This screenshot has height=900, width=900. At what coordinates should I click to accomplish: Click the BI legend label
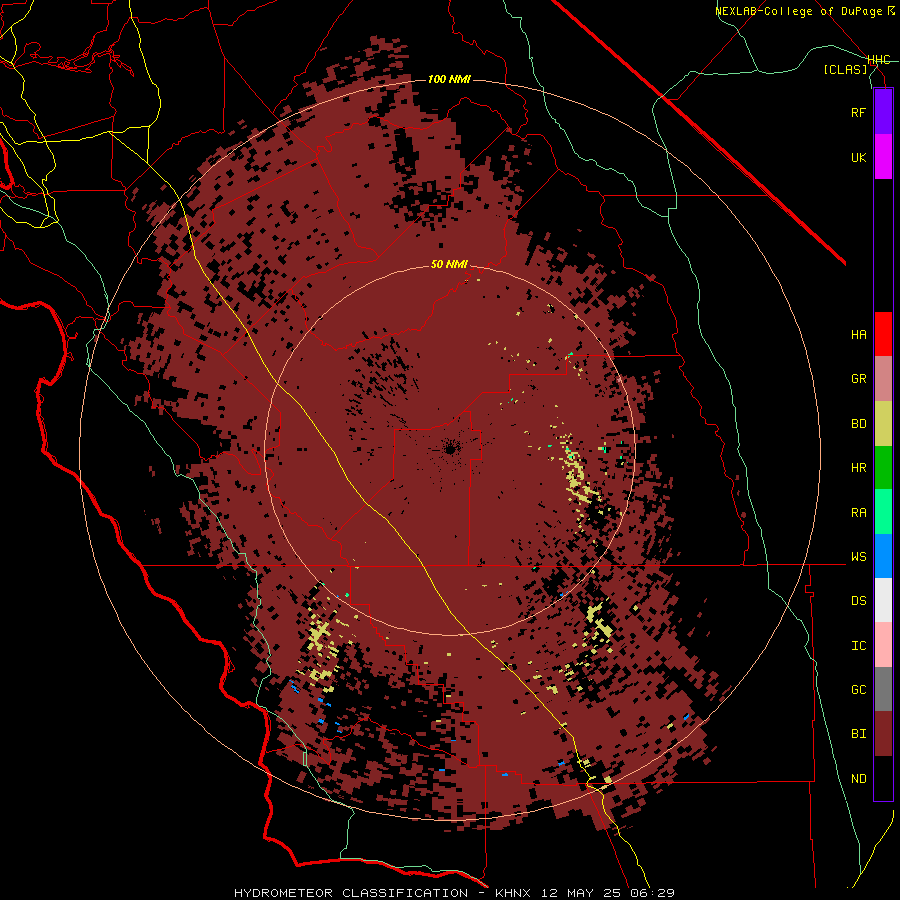point(859,734)
